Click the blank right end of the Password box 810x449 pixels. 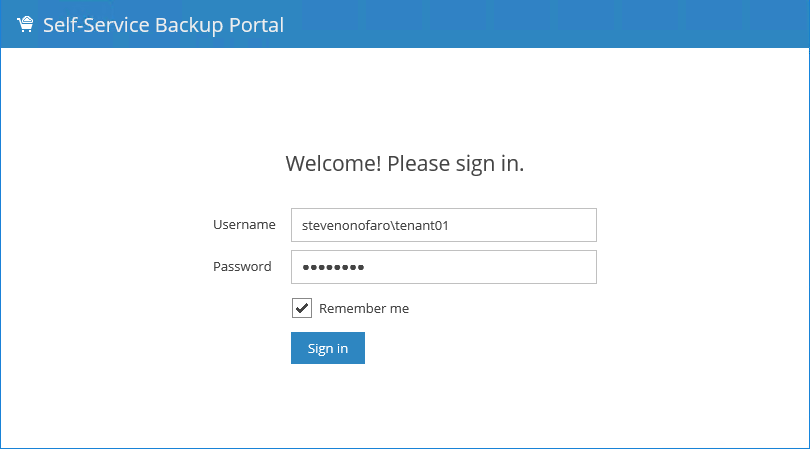540,267
